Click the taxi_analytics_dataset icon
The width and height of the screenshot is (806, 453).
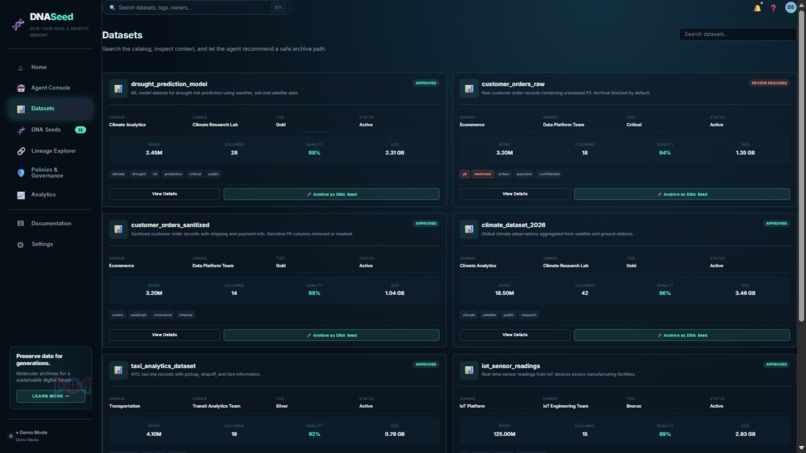coord(118,370)
